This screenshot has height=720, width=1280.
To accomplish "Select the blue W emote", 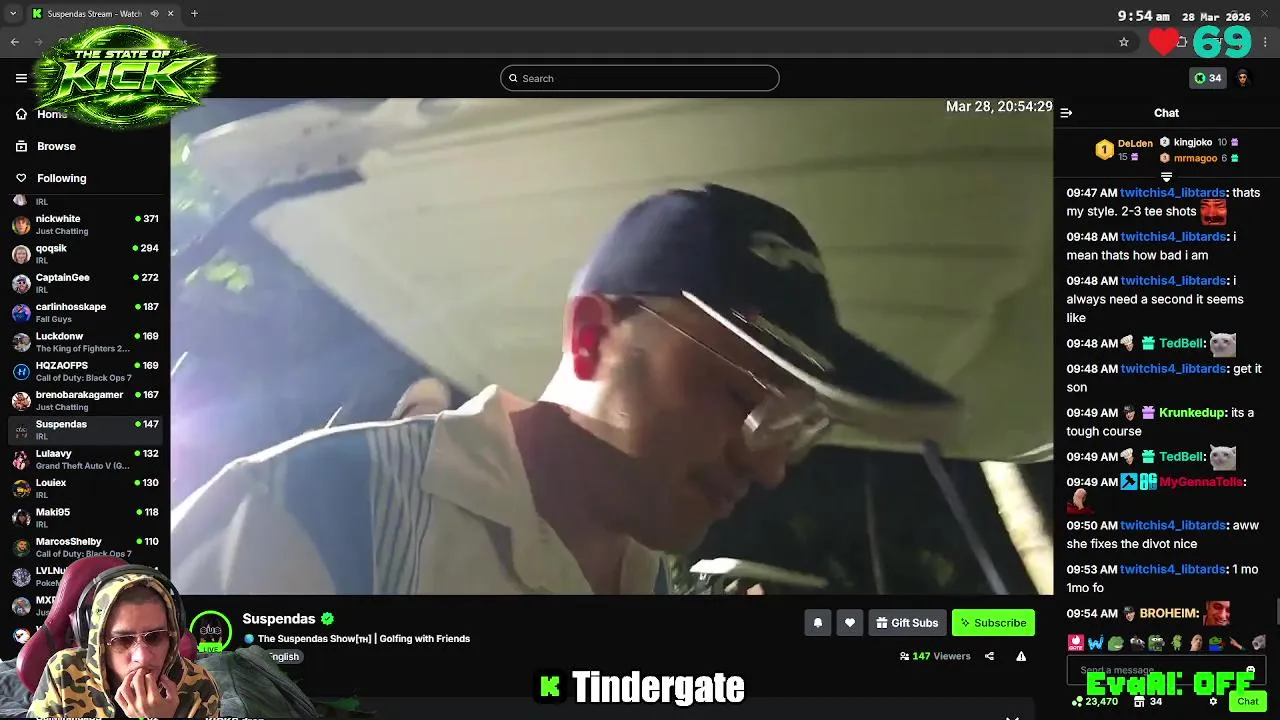I will tap(1096, 643).
